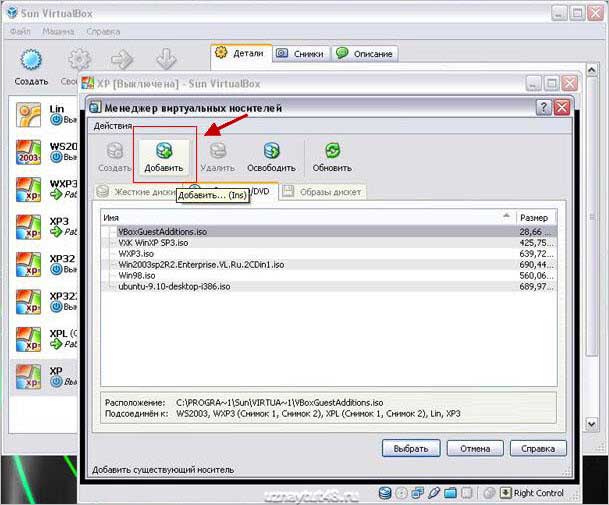Image resolution: width=609 pixels, height=505 pixels.
Task: Select the XP machine icon at list bottom
Action: tap(28, 377)
